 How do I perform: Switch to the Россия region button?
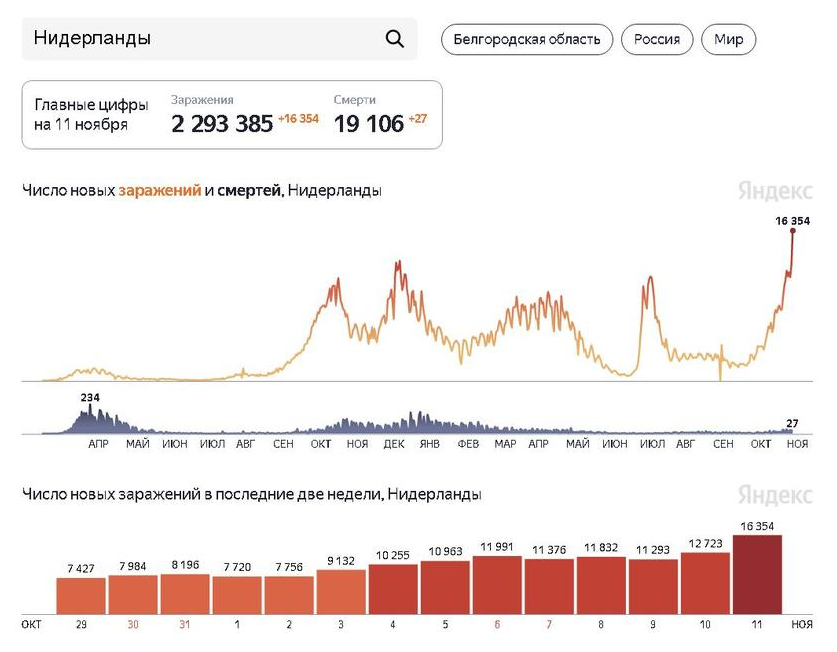657,39
